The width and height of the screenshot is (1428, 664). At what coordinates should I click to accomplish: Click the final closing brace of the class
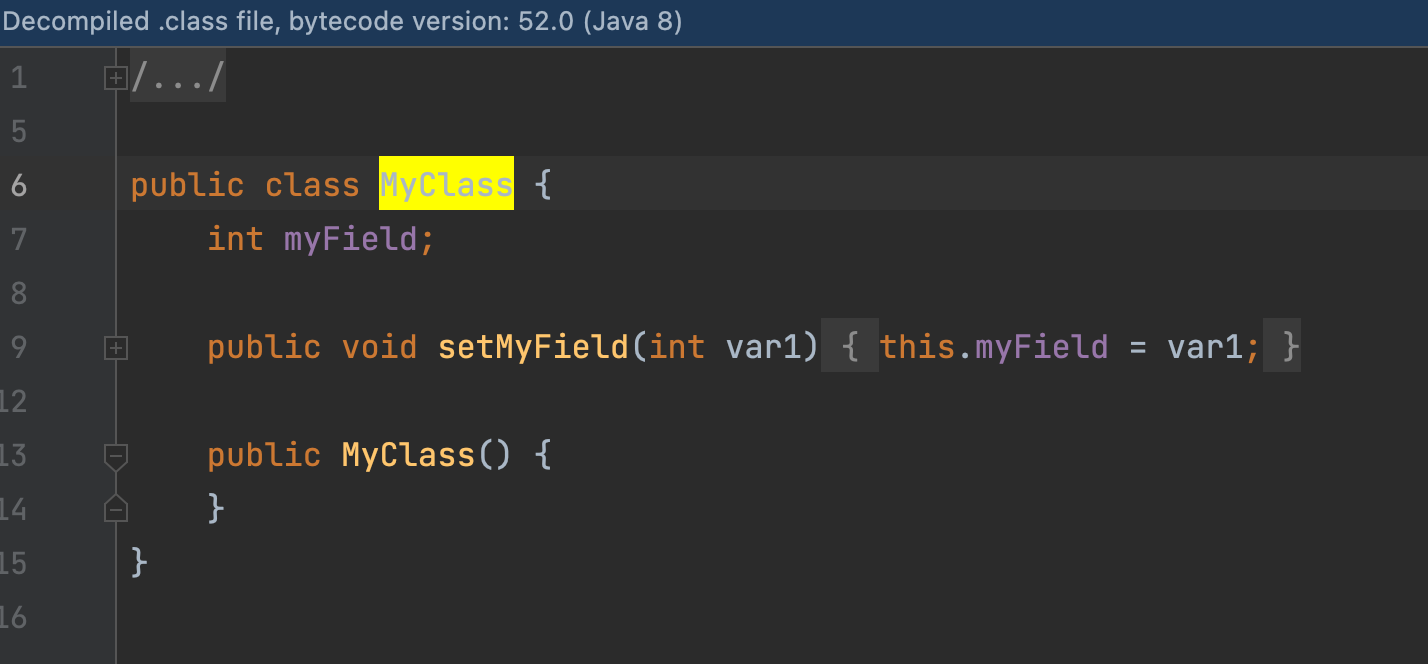click(x=139, y=563)
